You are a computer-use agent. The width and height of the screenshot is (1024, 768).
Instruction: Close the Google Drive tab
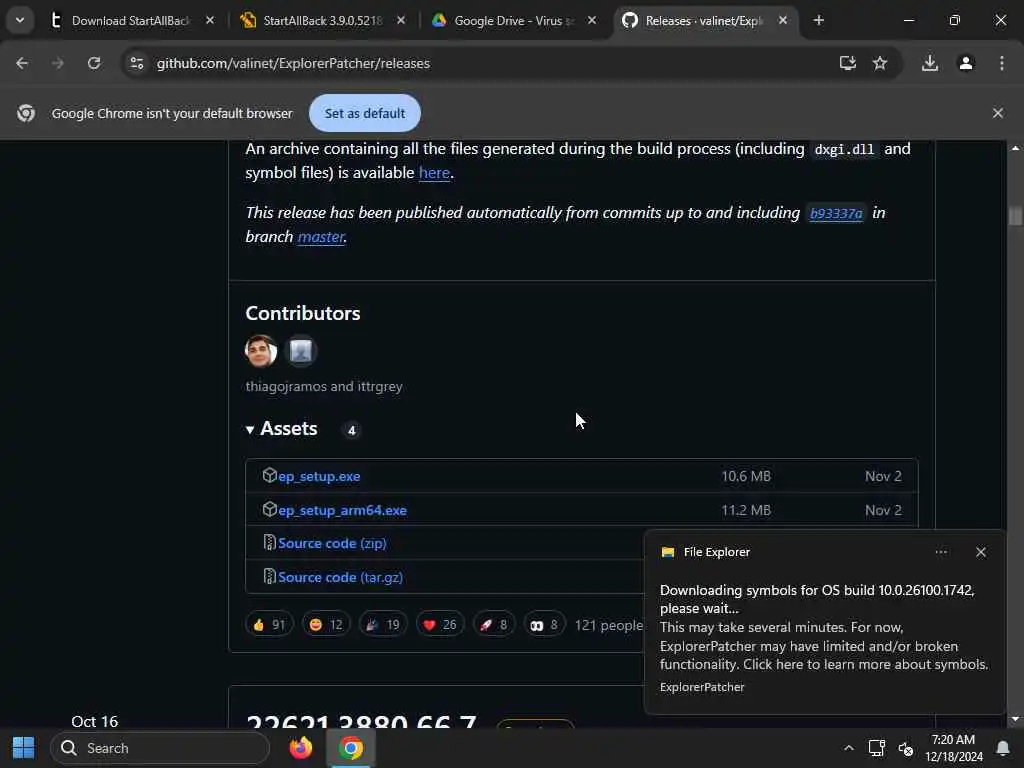(x=592, y=21)
